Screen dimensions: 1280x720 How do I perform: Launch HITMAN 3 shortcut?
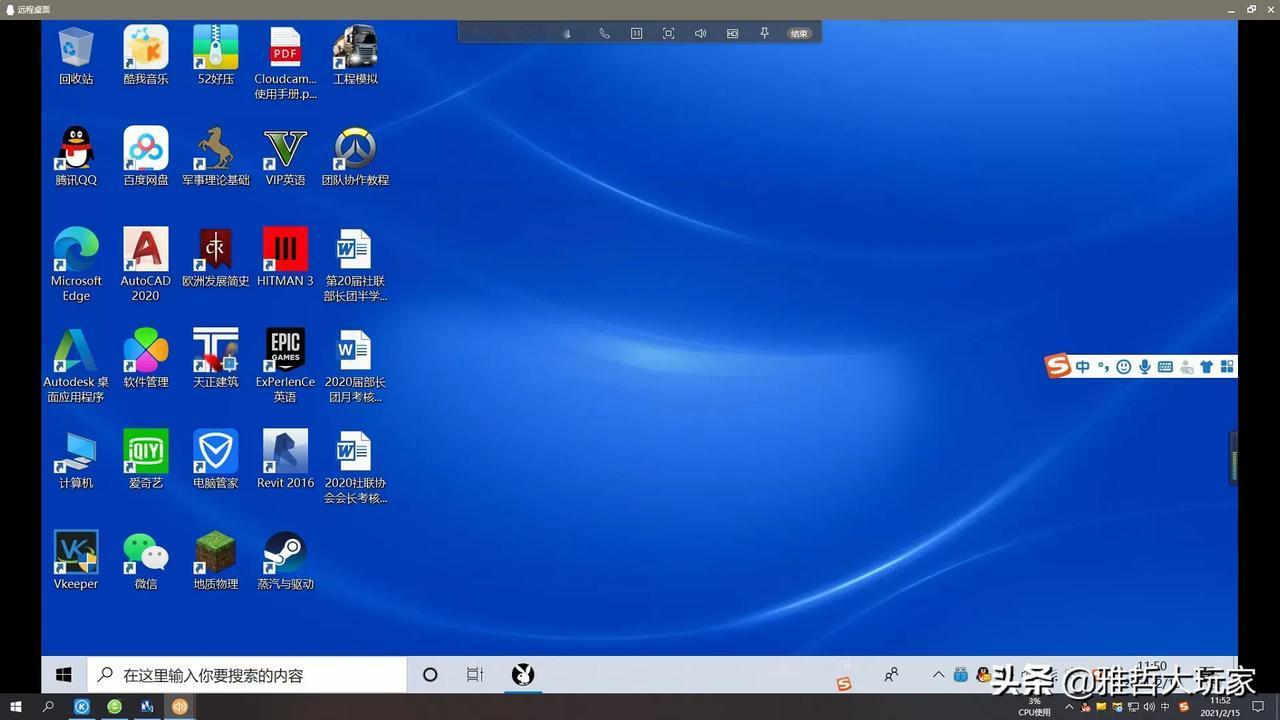(285, 258)
